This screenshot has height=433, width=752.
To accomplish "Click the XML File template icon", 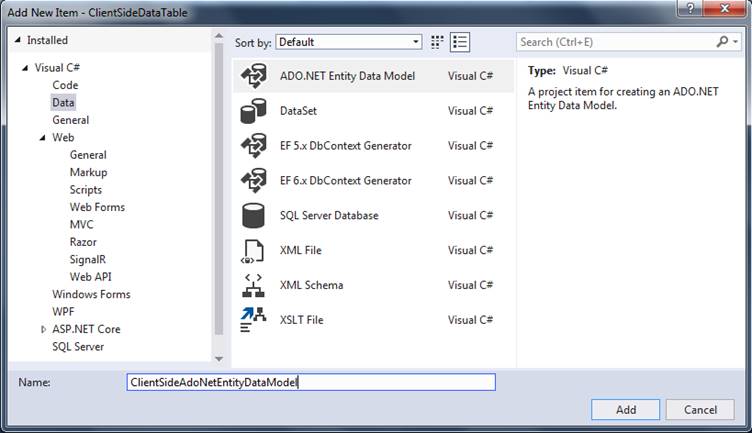I will [x=253, y=251].
